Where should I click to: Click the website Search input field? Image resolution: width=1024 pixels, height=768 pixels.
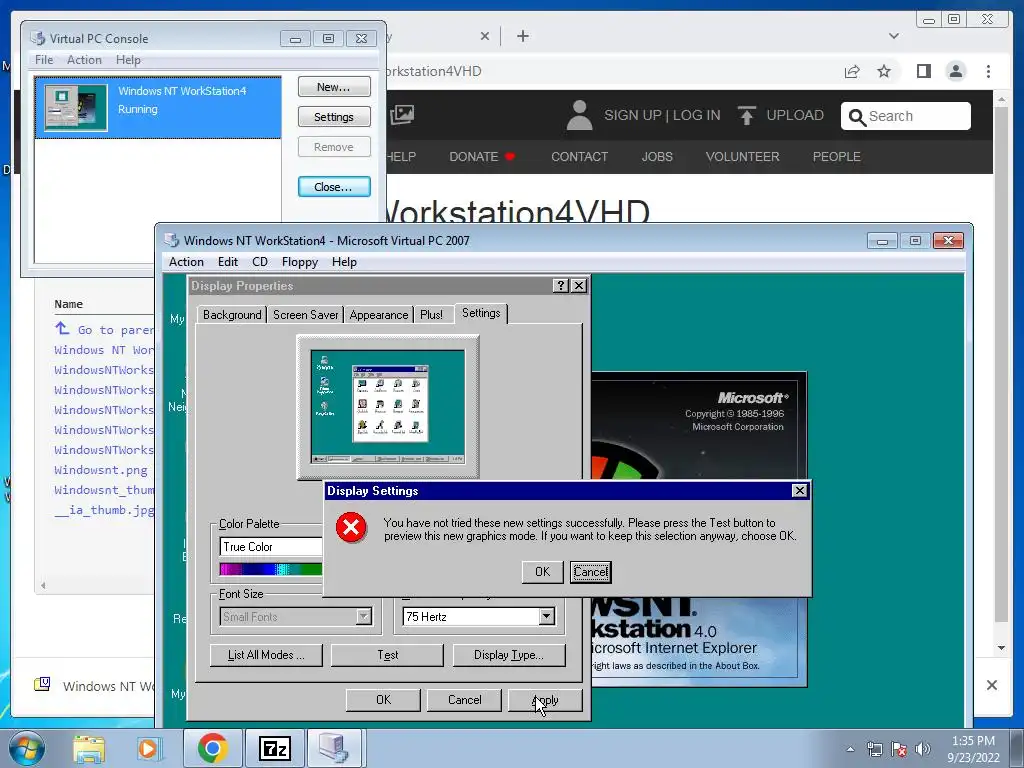click(905, 116)
